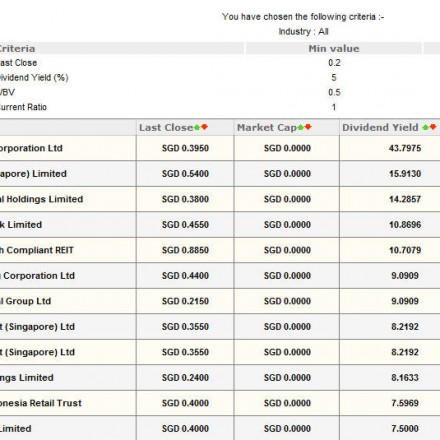Sort Market Cap descending with red arrow
The width and height of the screenshot is (440, 440).
pos(308,127)
